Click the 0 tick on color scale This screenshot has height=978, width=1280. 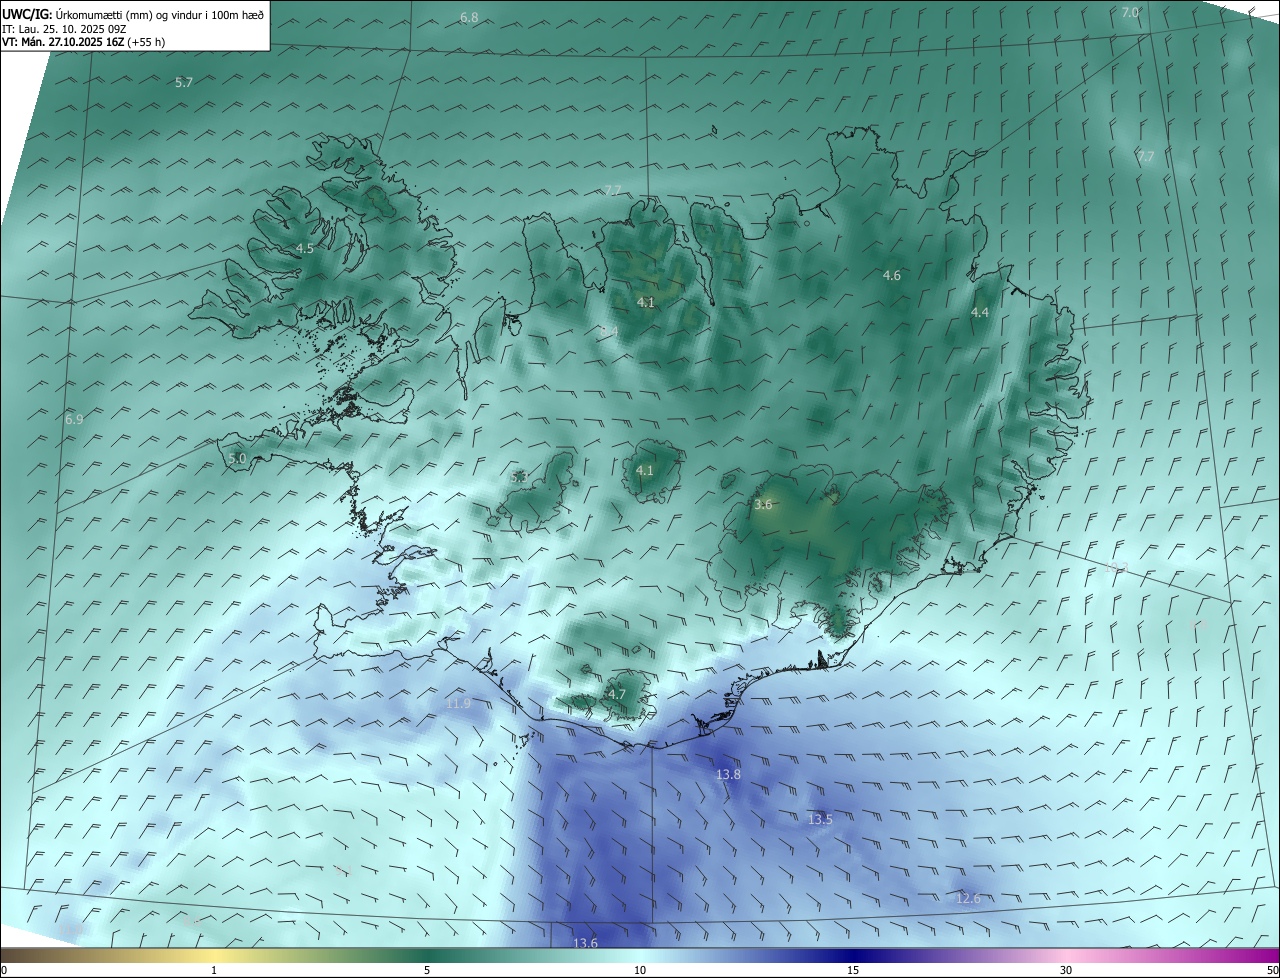[x=4, y=970]
